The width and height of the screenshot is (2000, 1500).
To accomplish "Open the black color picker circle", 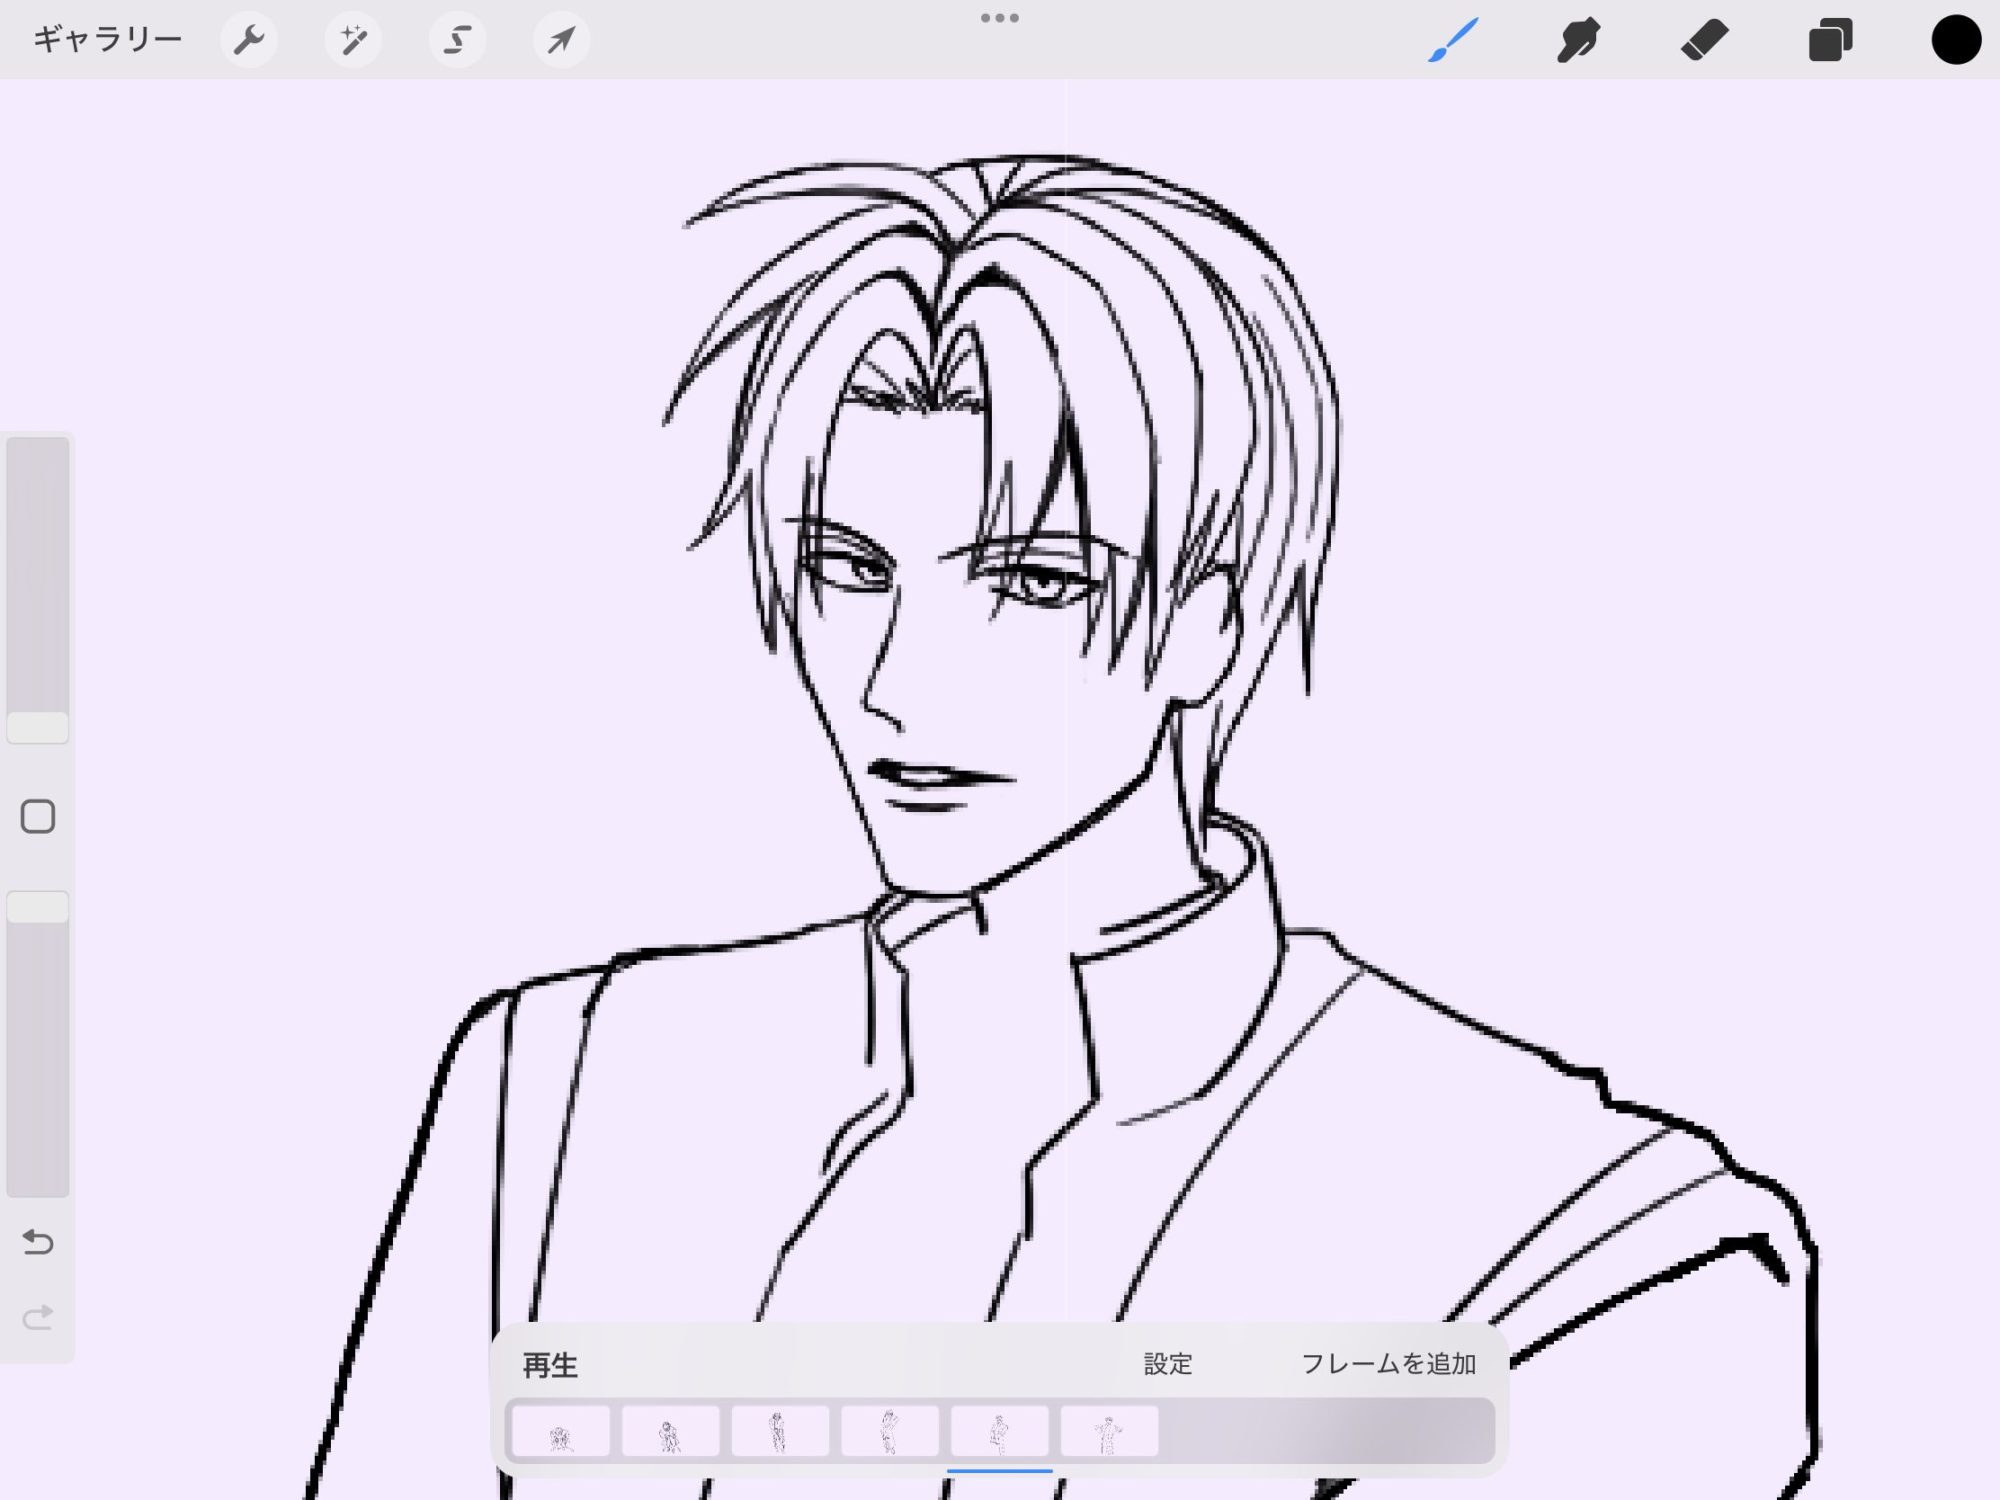I will click(1955, 40).
